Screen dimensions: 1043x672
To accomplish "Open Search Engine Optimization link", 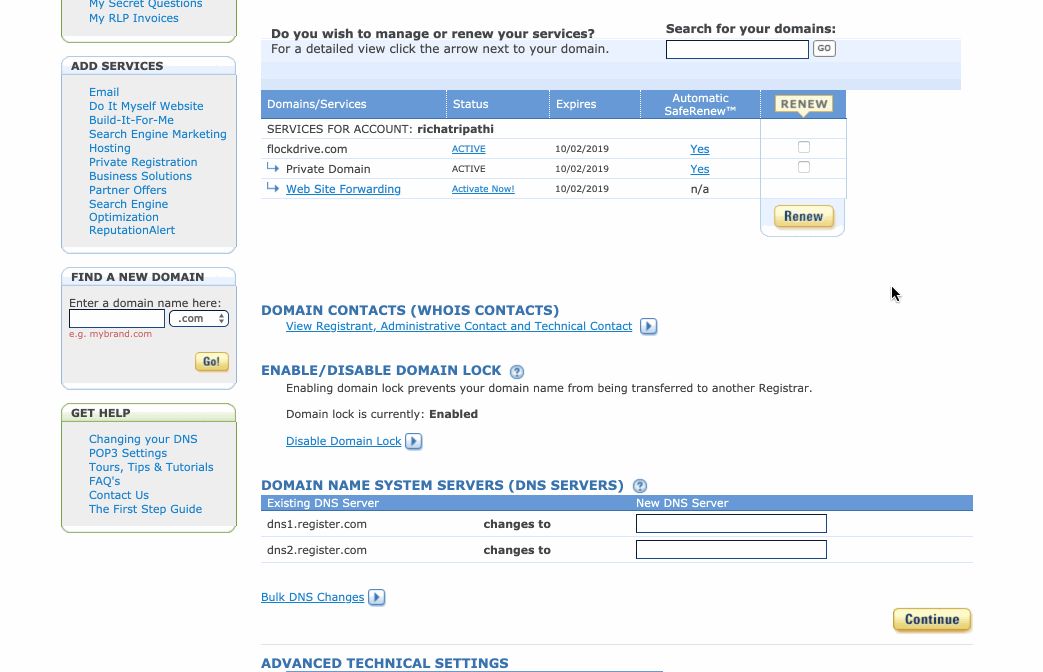I will tap(128, 210).
